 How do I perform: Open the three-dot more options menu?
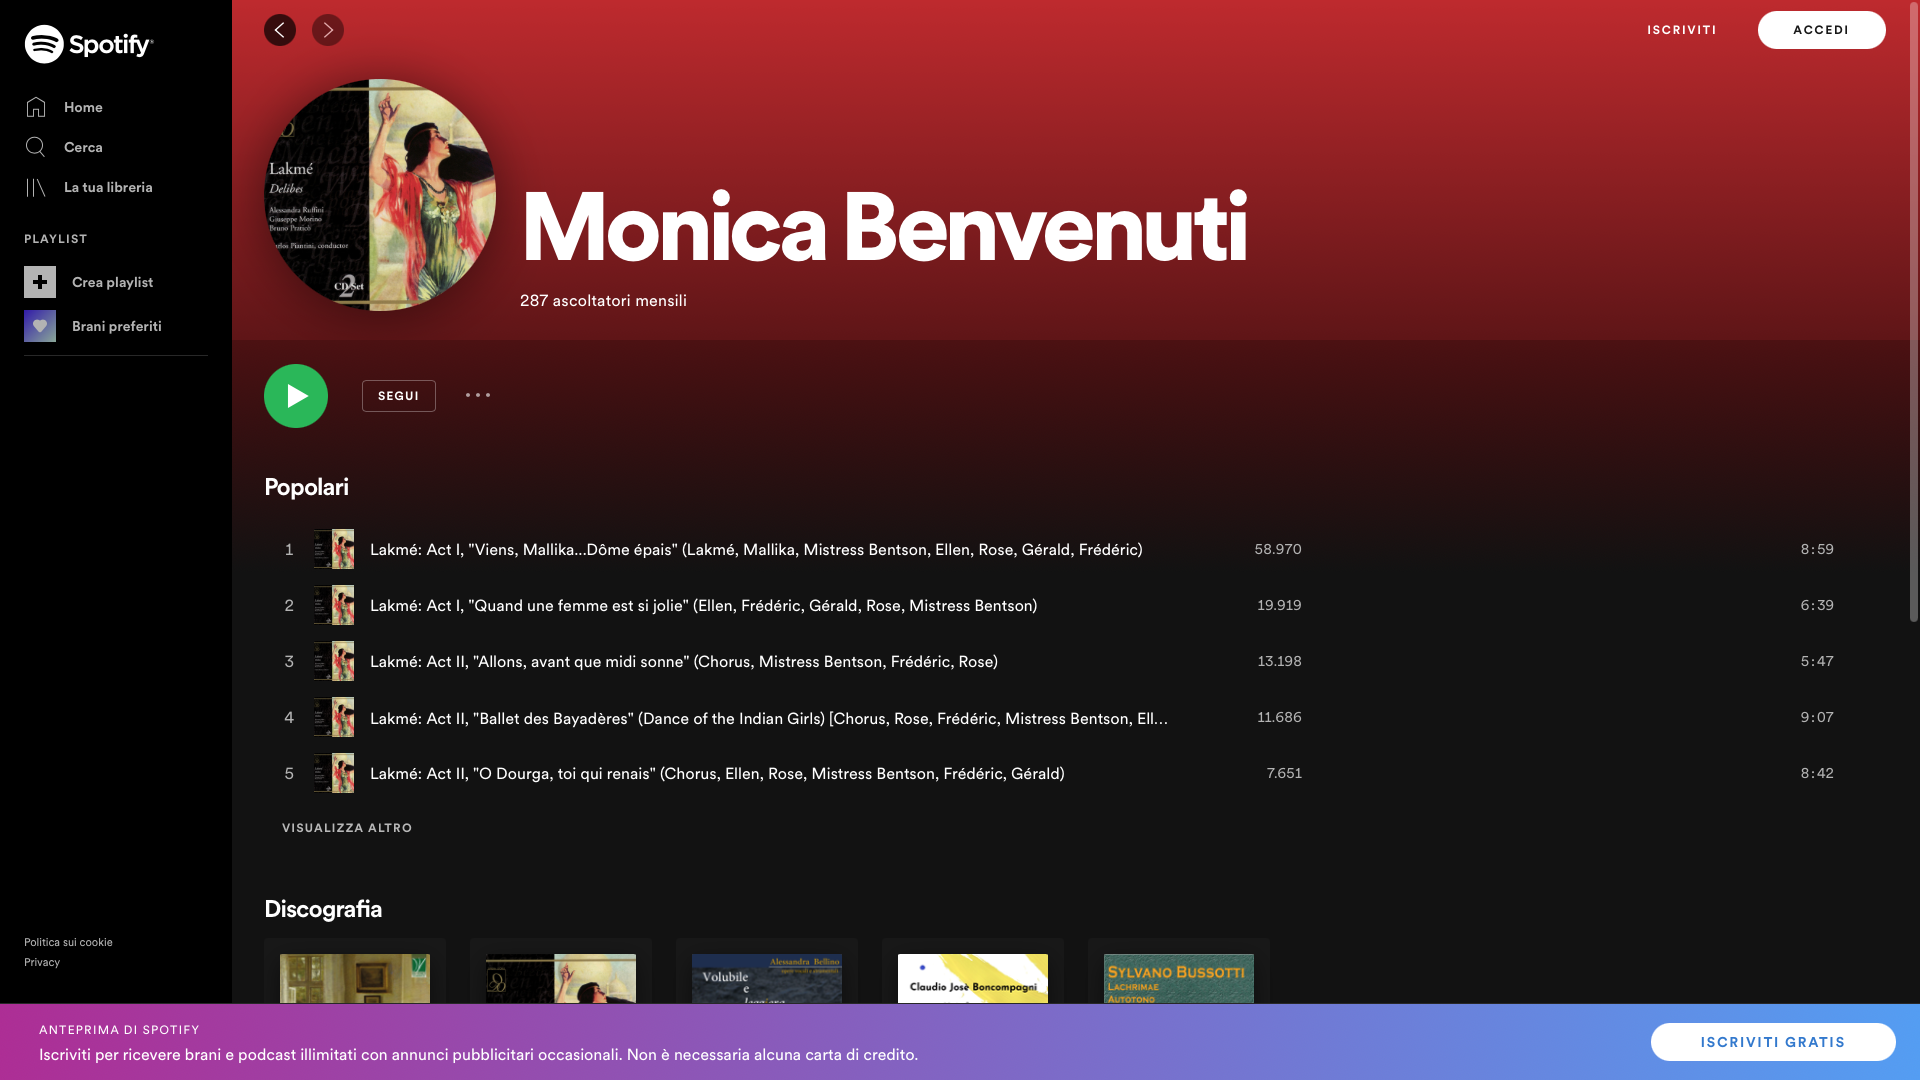[x=478, y=396]
